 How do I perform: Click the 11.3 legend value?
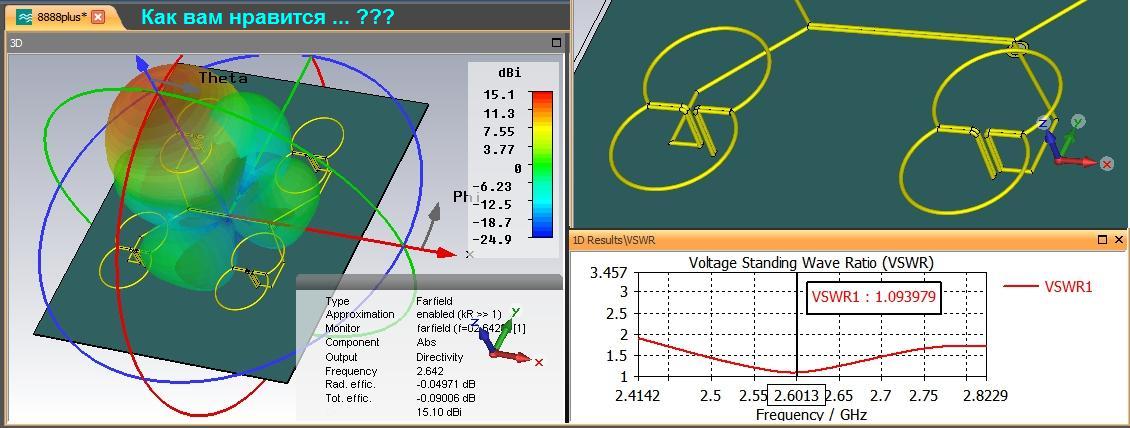(499, 113)
